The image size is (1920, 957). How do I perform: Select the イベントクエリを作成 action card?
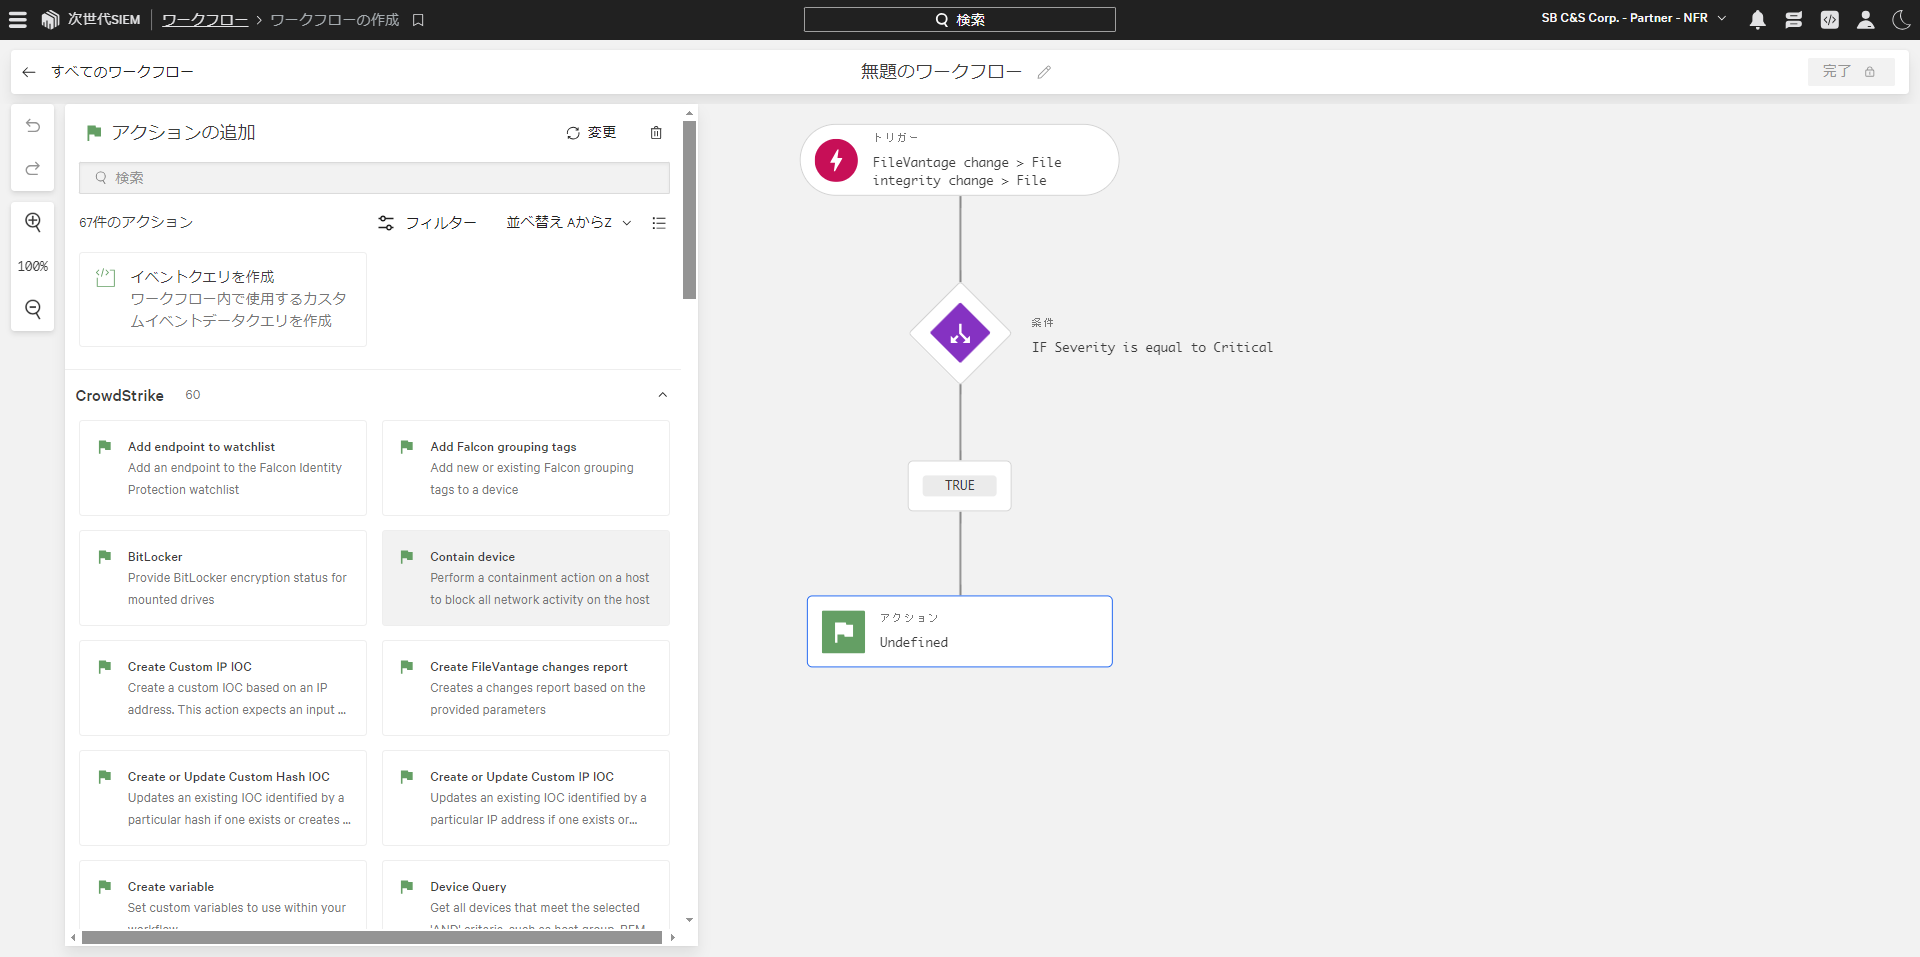pyautogui.click(x=223, y=299)
